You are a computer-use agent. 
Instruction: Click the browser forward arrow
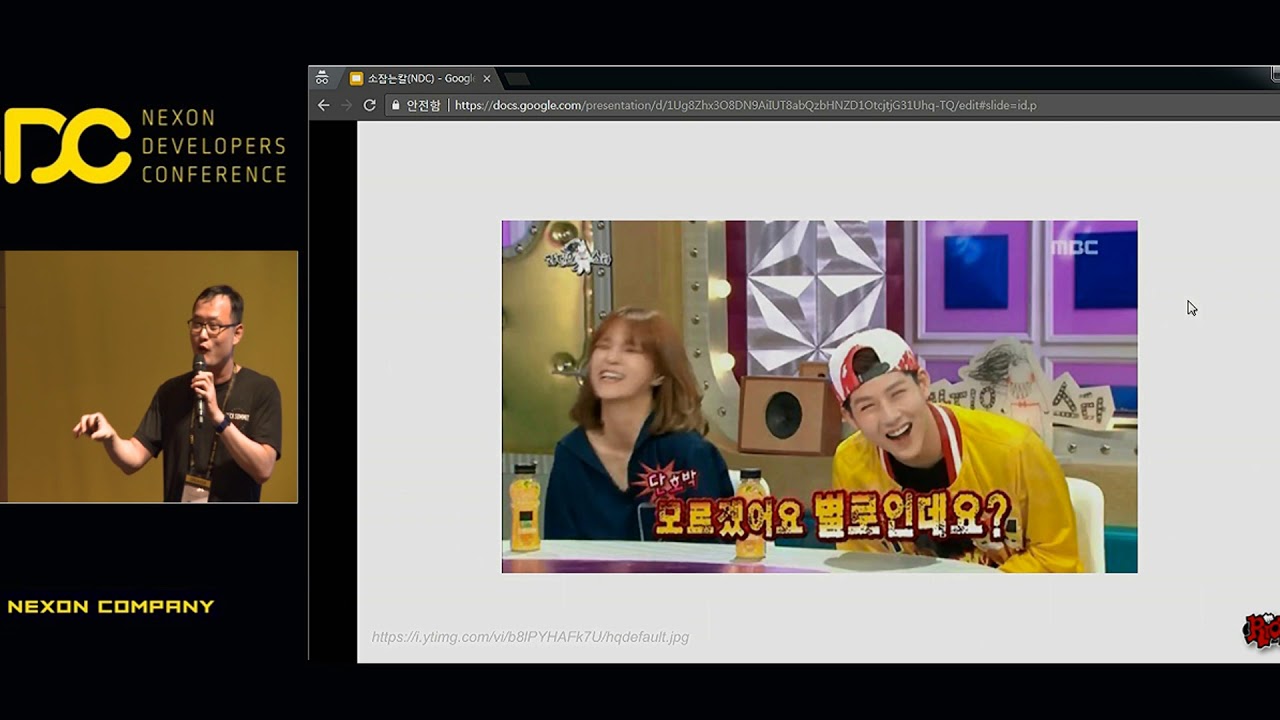click(347, 105)
